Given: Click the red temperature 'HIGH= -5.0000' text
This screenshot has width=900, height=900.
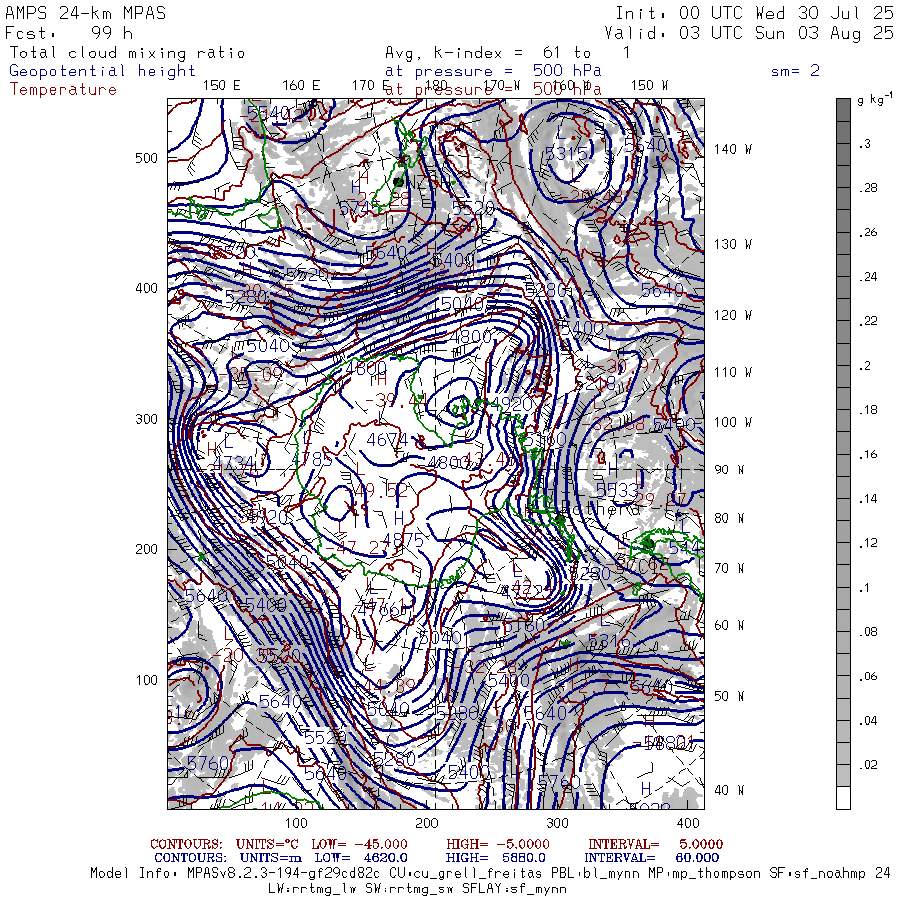Looking at the screenshot, I should pyautogui.click(x=498, y=844).
